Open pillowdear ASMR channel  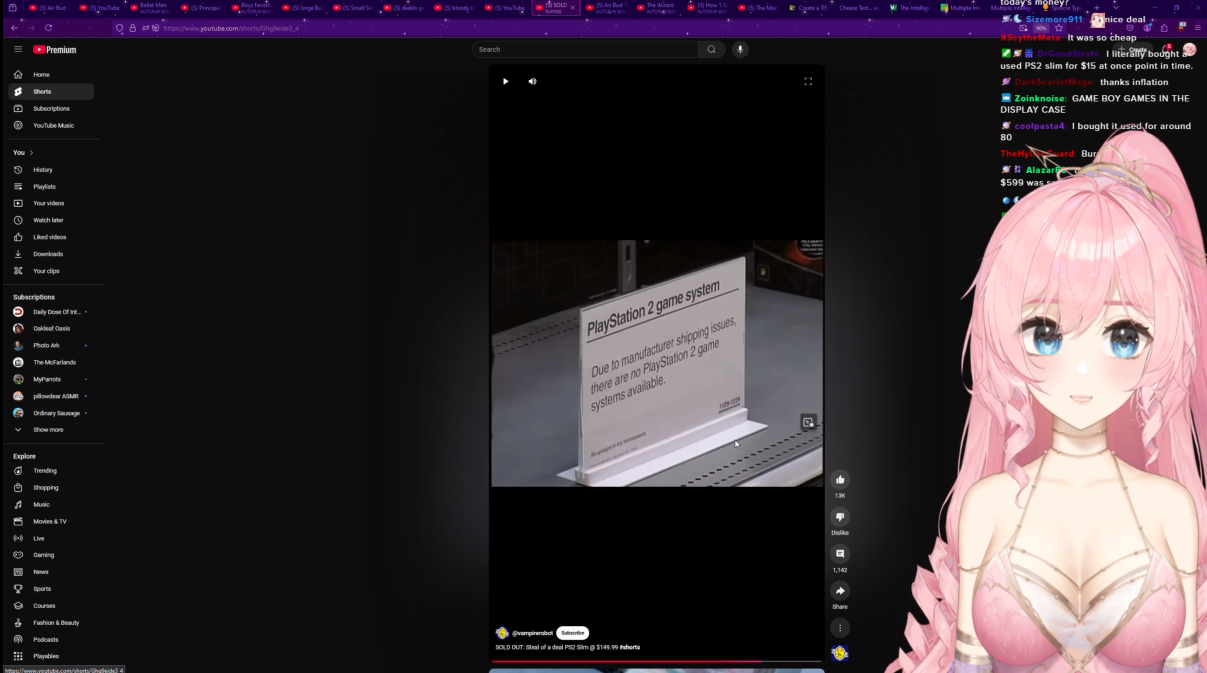(x=51, y=397)
